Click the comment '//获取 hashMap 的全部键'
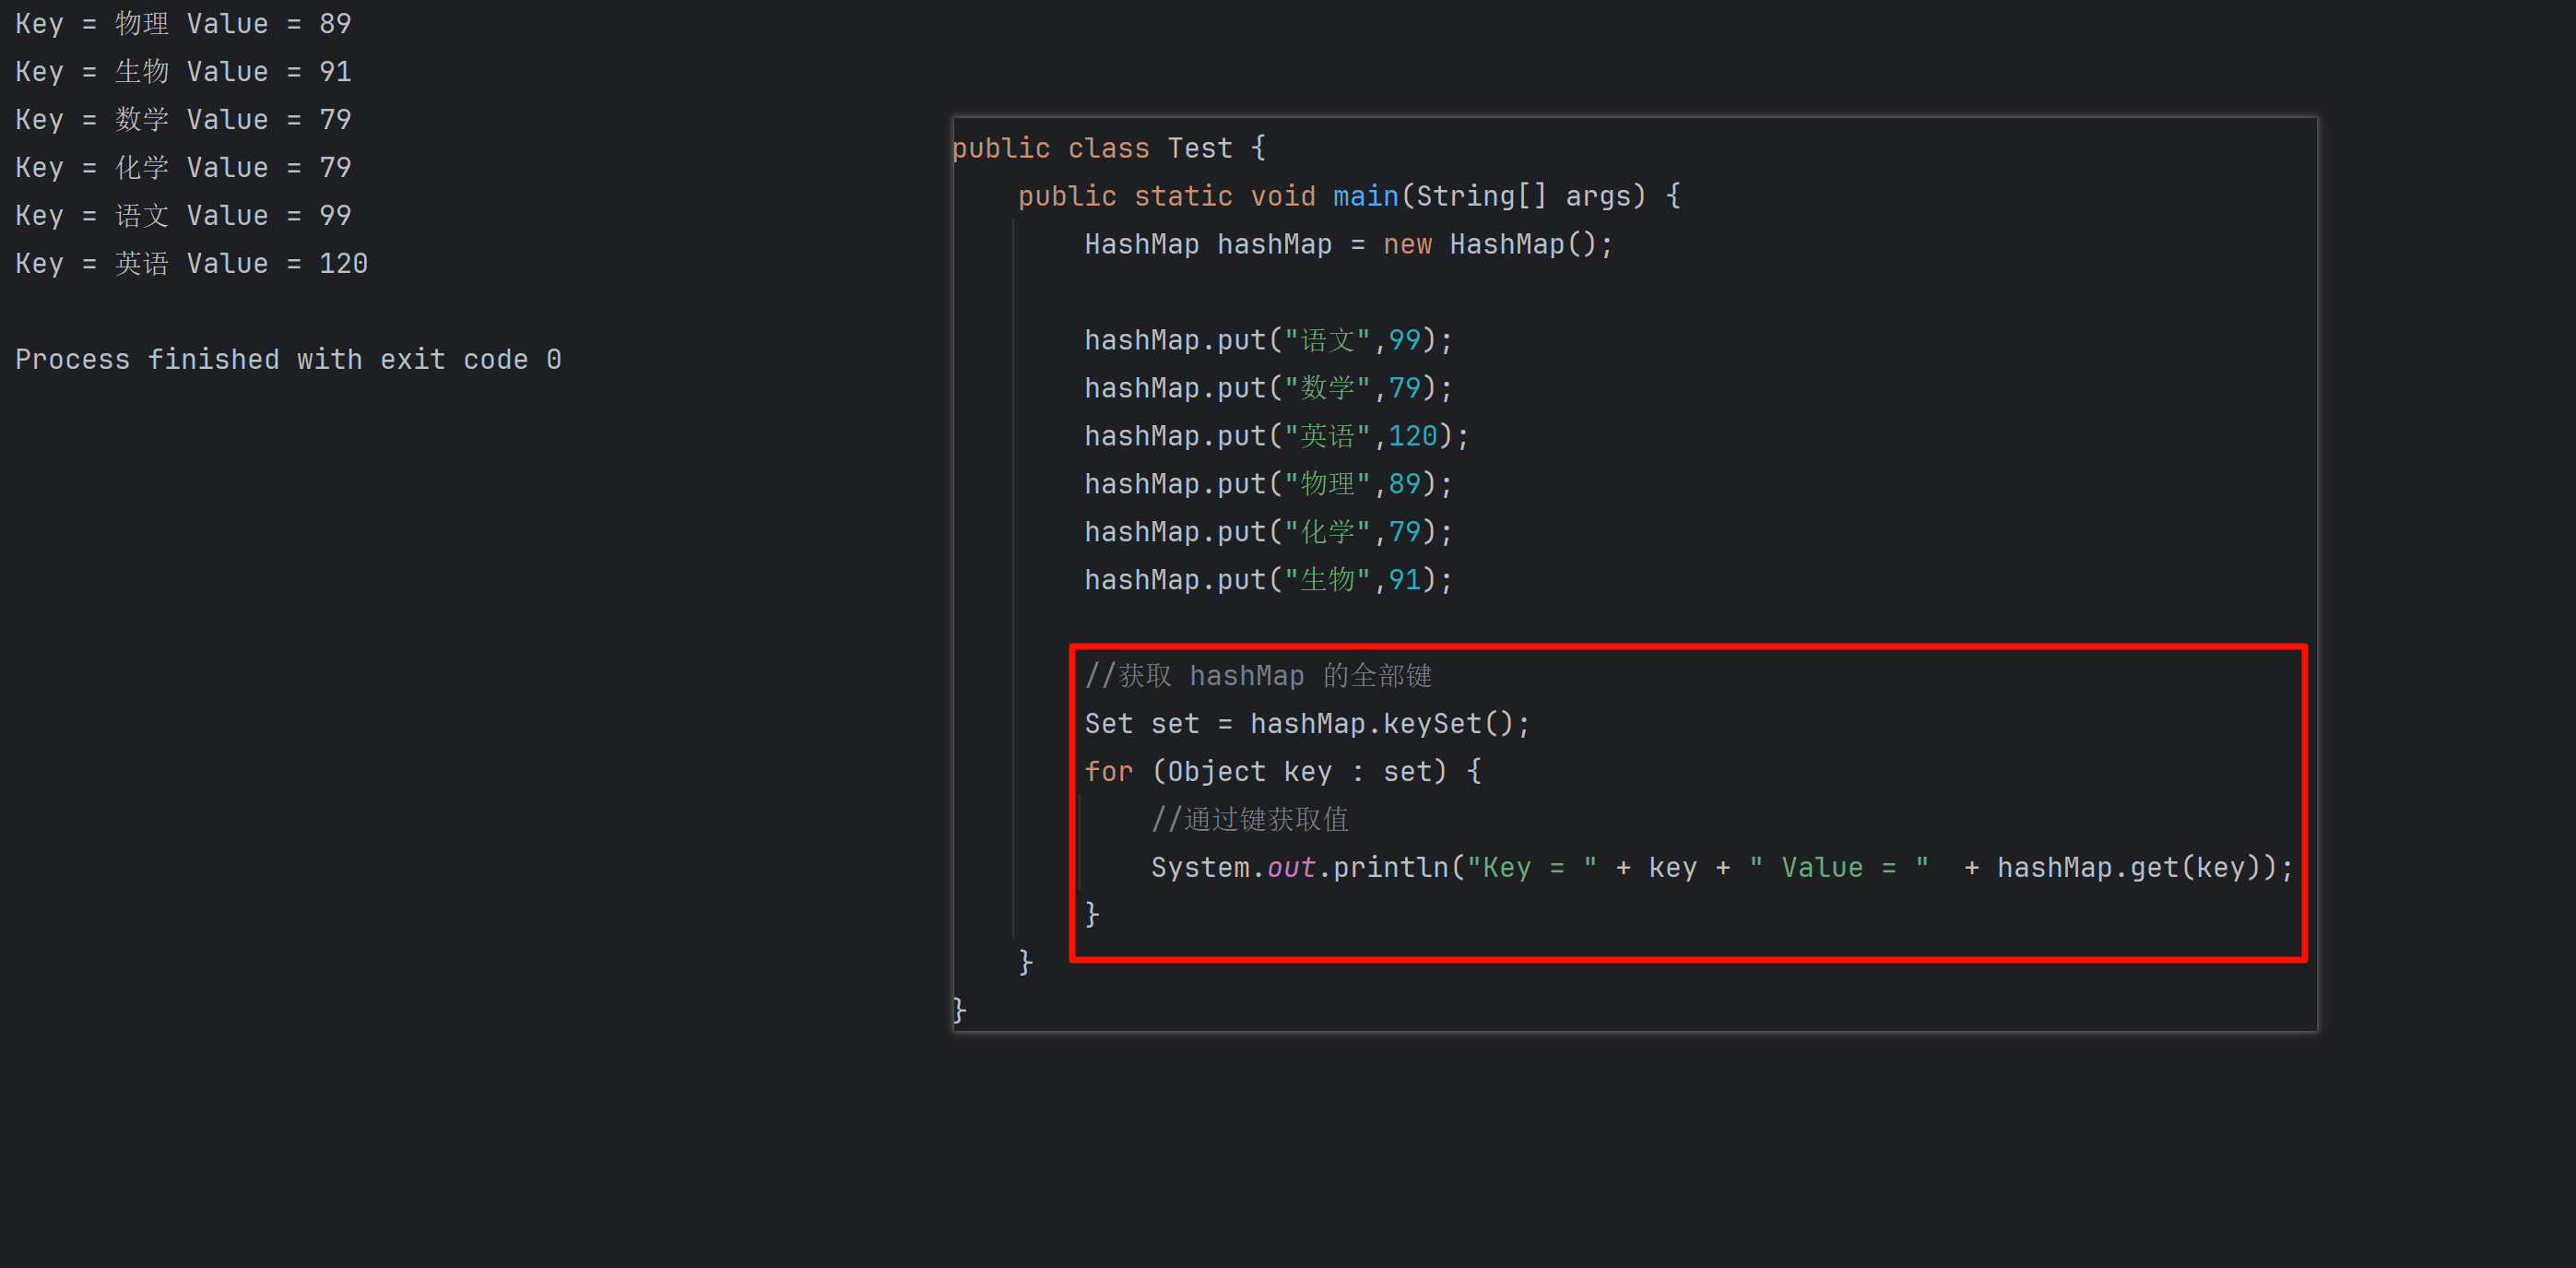 click(1258, 677)
